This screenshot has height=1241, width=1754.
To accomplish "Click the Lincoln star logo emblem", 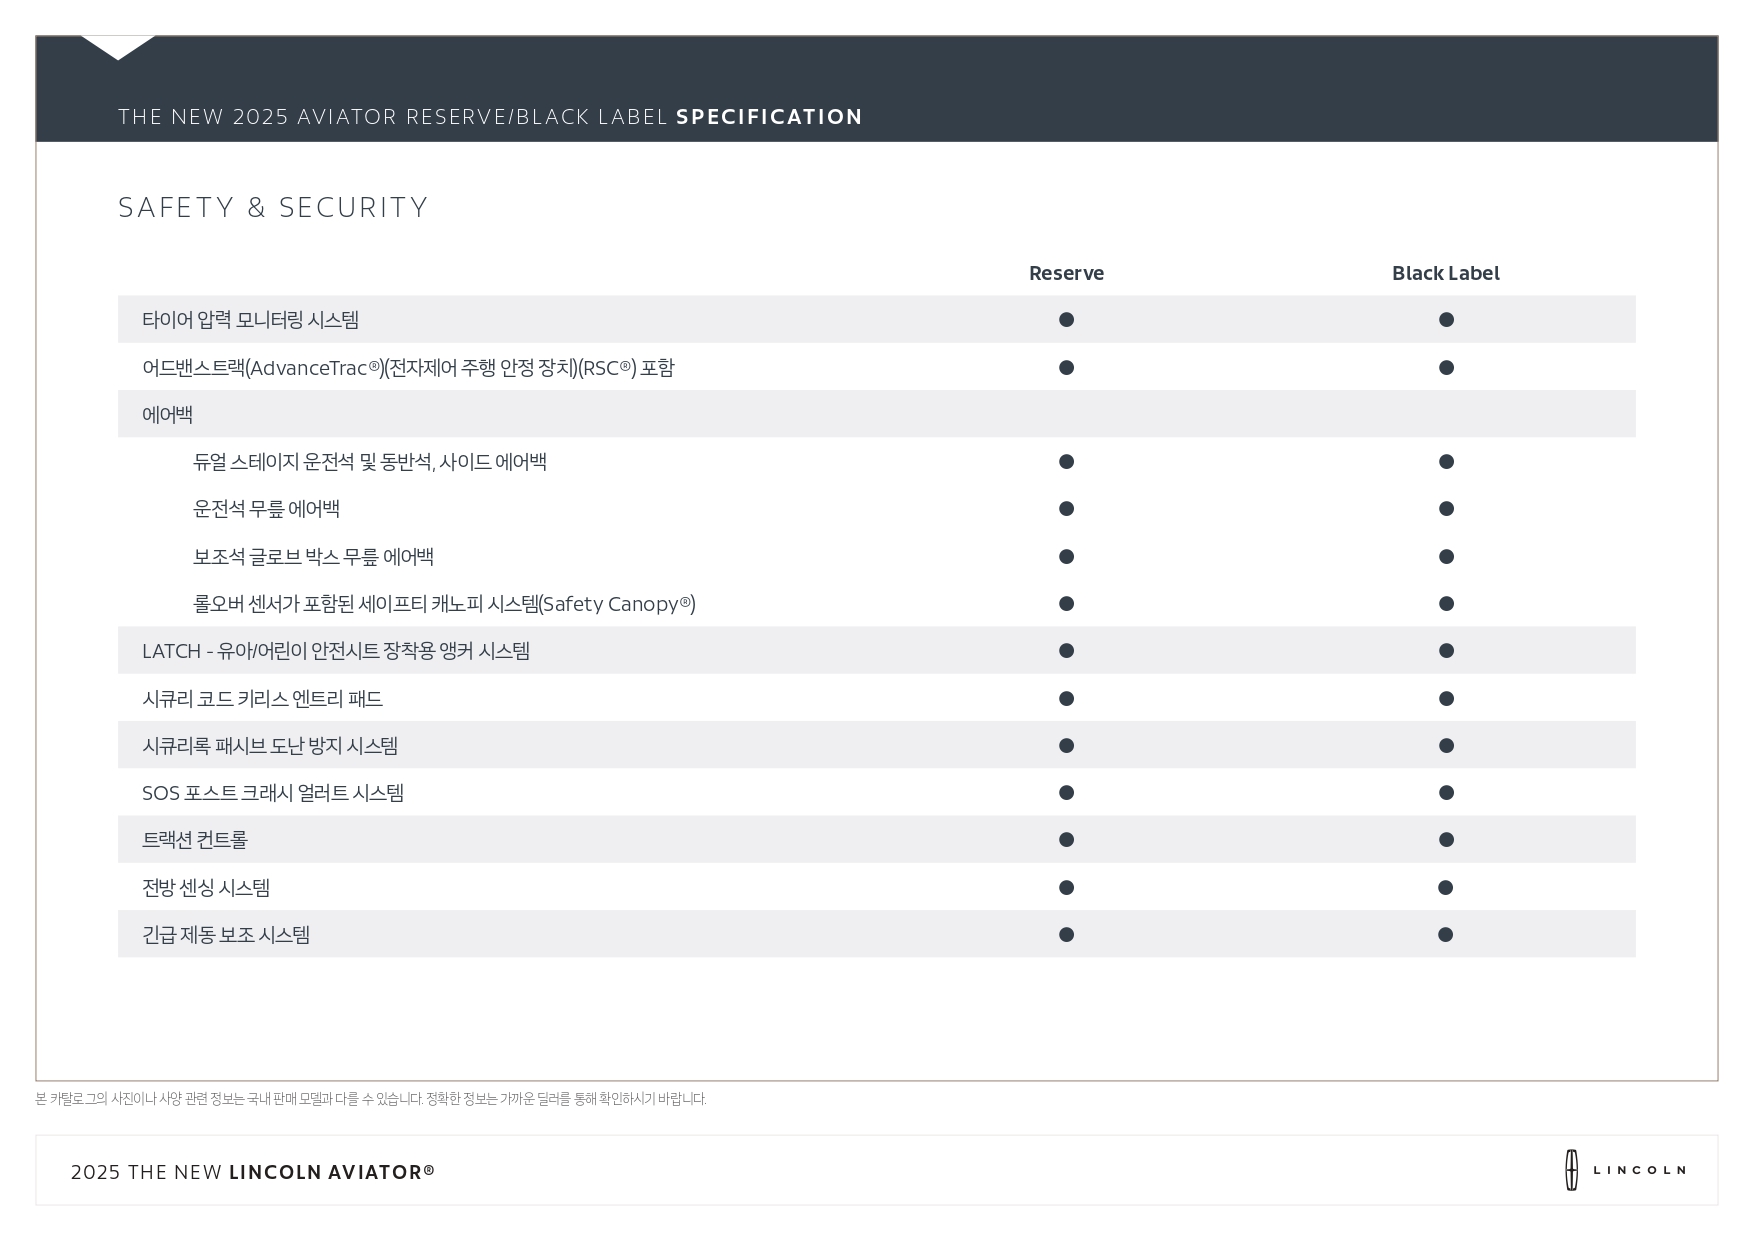I will coord(1571,1170).
